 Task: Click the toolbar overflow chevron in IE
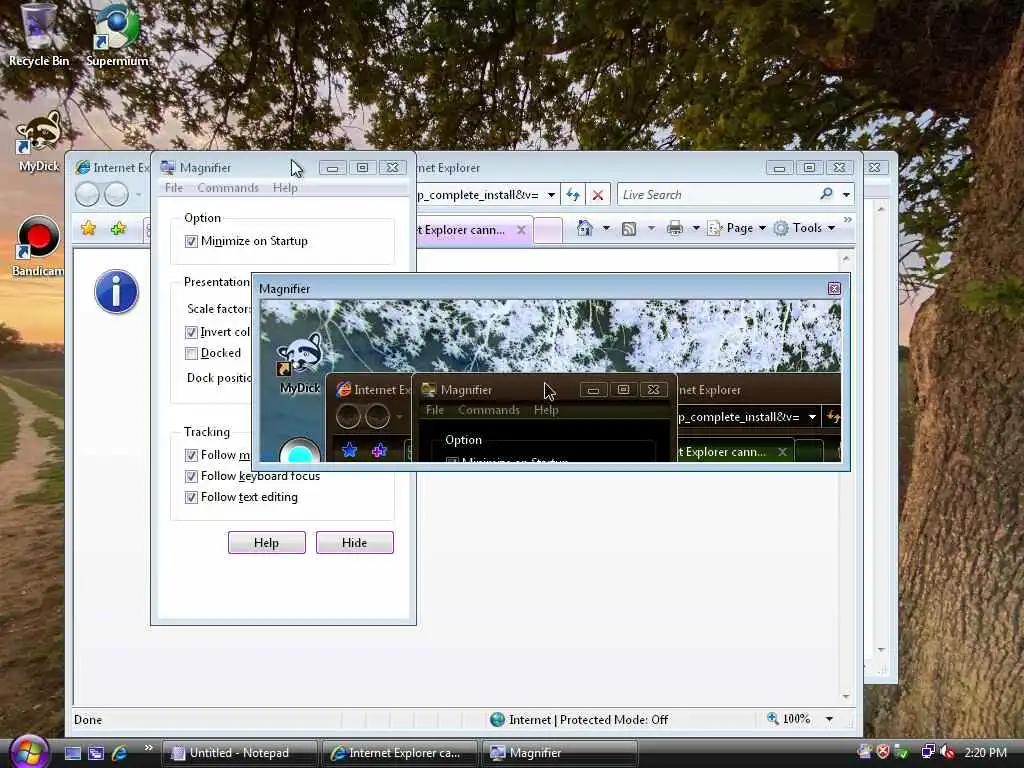[848, 220]
